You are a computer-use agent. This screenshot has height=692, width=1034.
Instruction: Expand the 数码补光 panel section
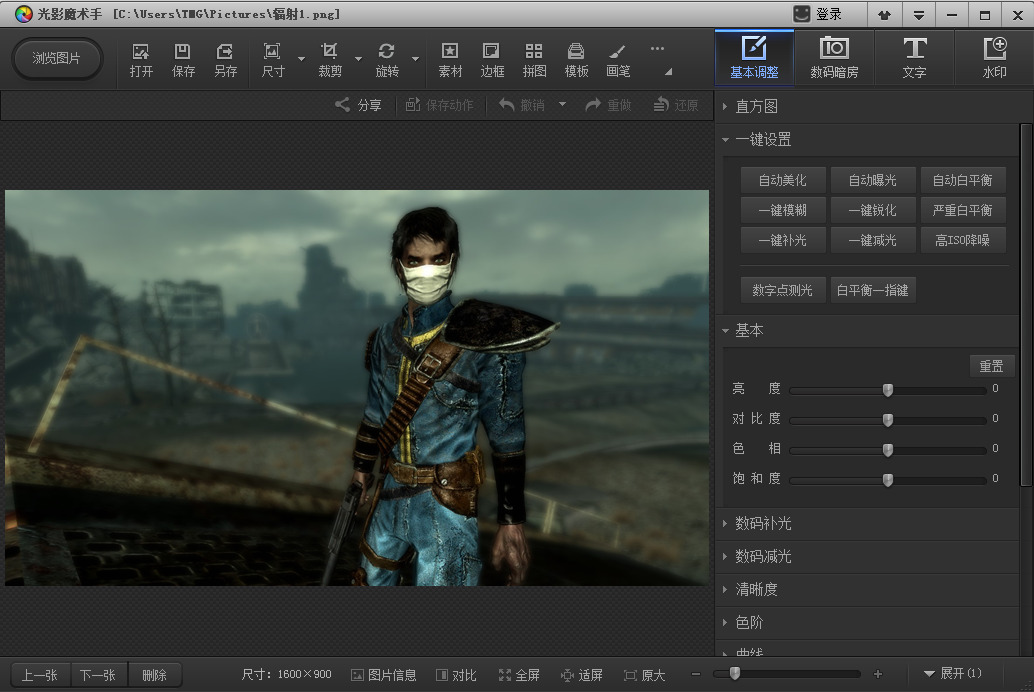(763, 523)
